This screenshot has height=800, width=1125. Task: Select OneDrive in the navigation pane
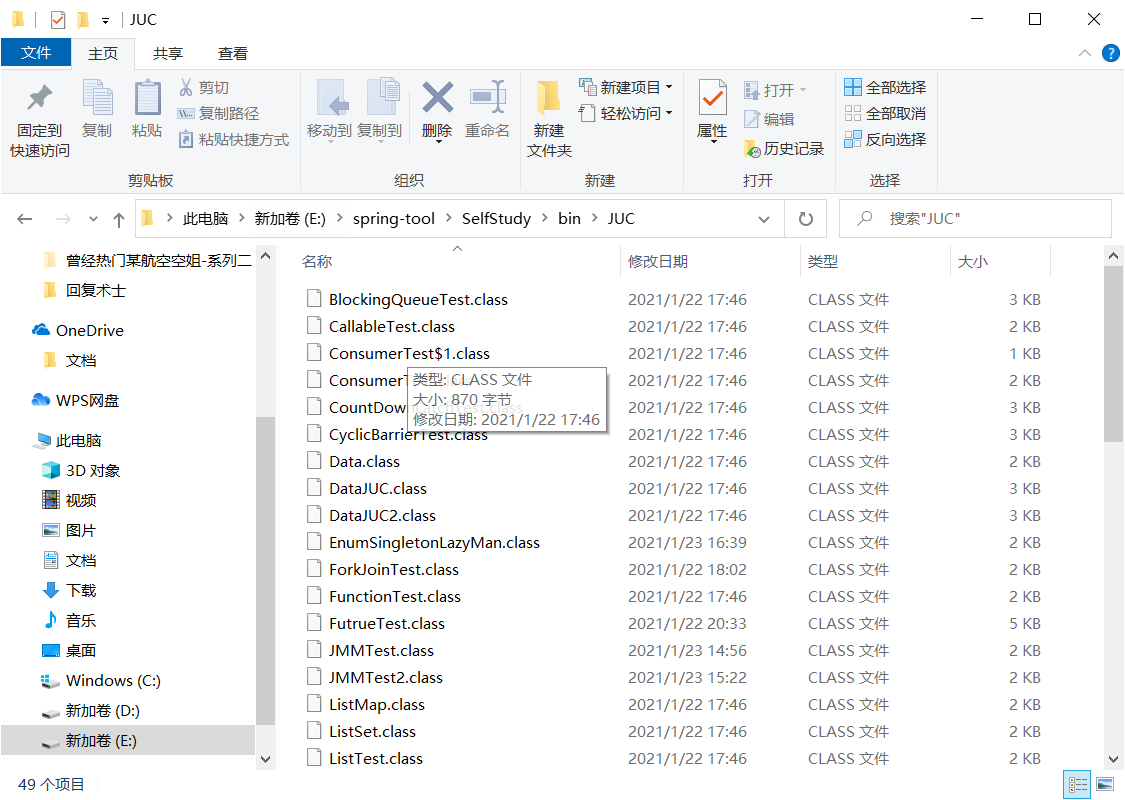coord(90,331)
